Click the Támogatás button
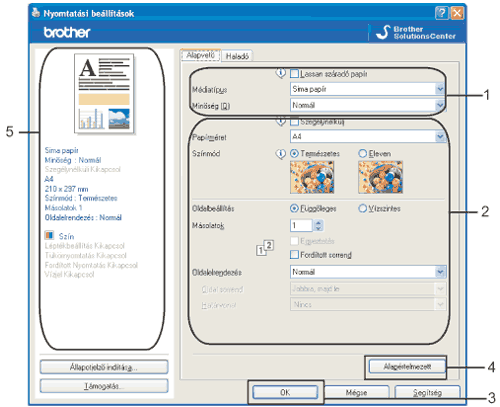The image size is (500, 407). [x=104, y=386]
